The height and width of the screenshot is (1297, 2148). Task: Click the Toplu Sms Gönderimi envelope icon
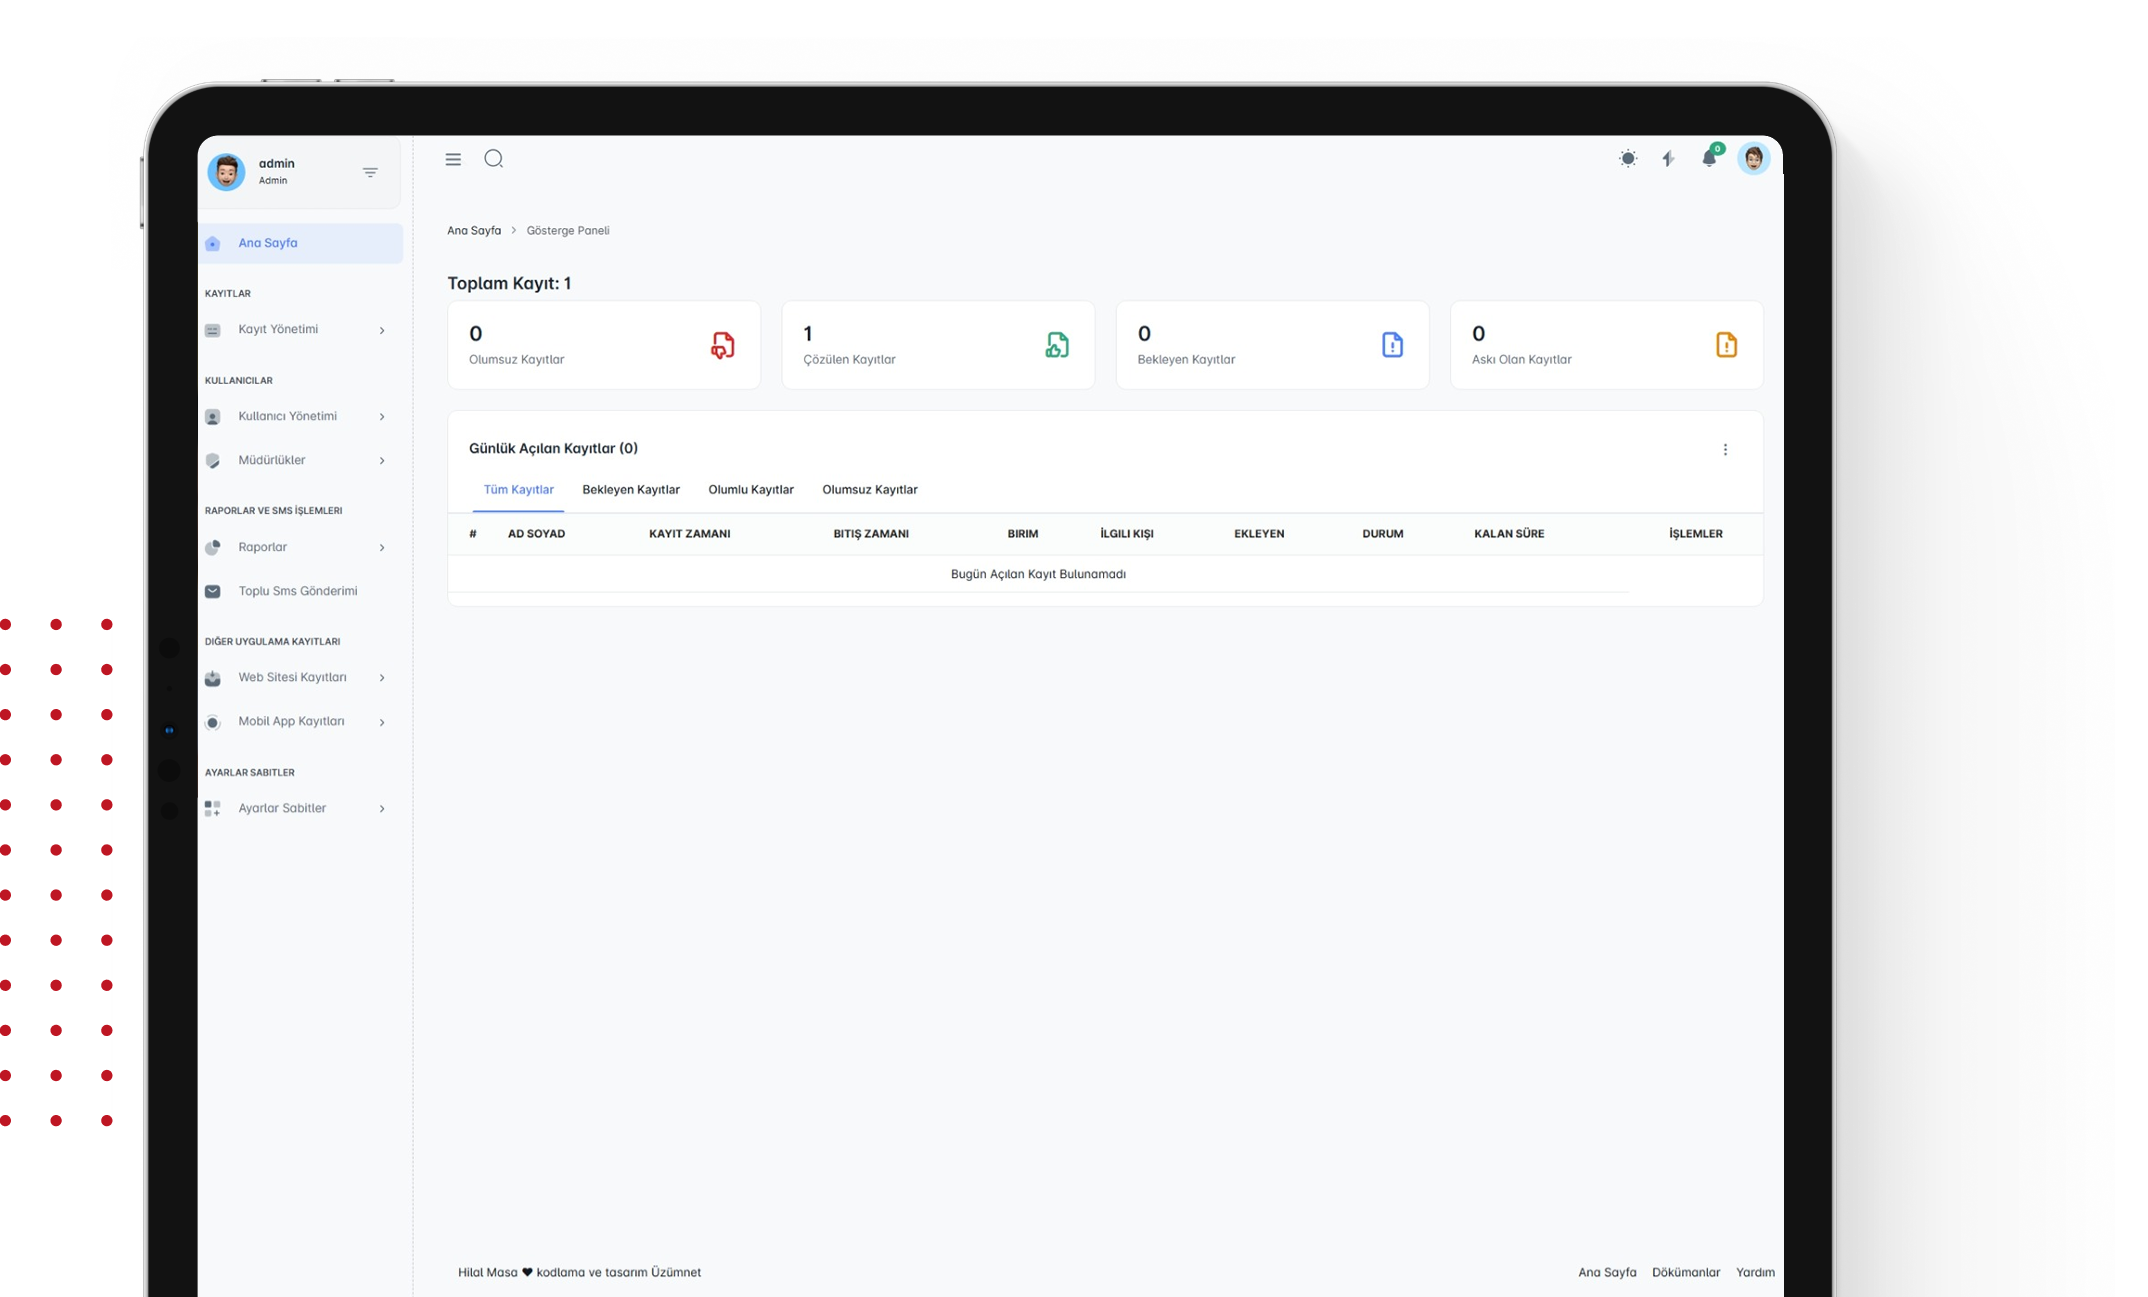[x=213, y=592]
